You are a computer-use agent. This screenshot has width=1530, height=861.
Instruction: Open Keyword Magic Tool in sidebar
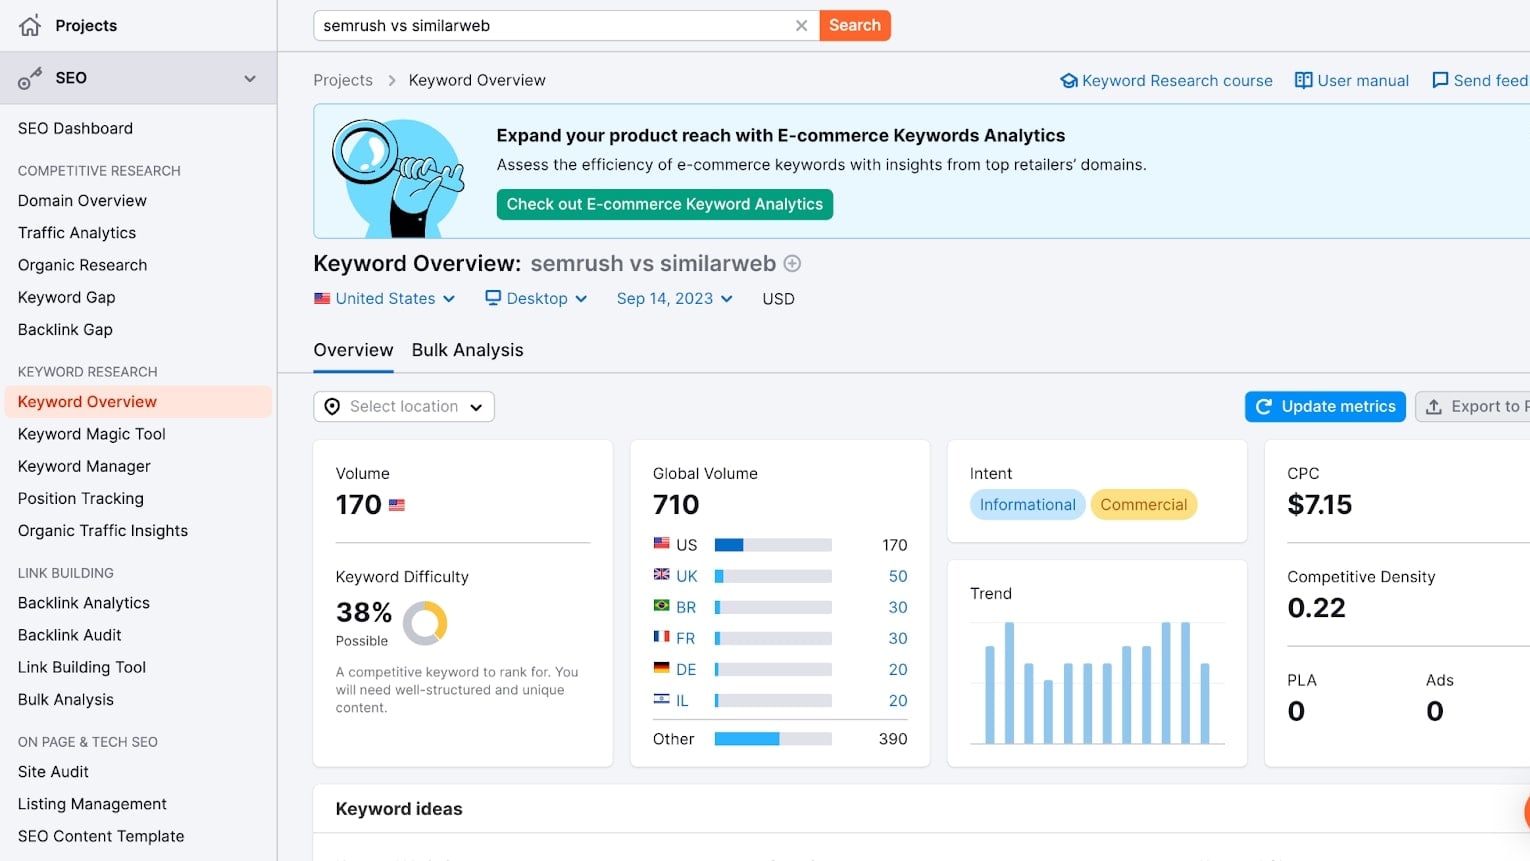click(x=92, y=434)
